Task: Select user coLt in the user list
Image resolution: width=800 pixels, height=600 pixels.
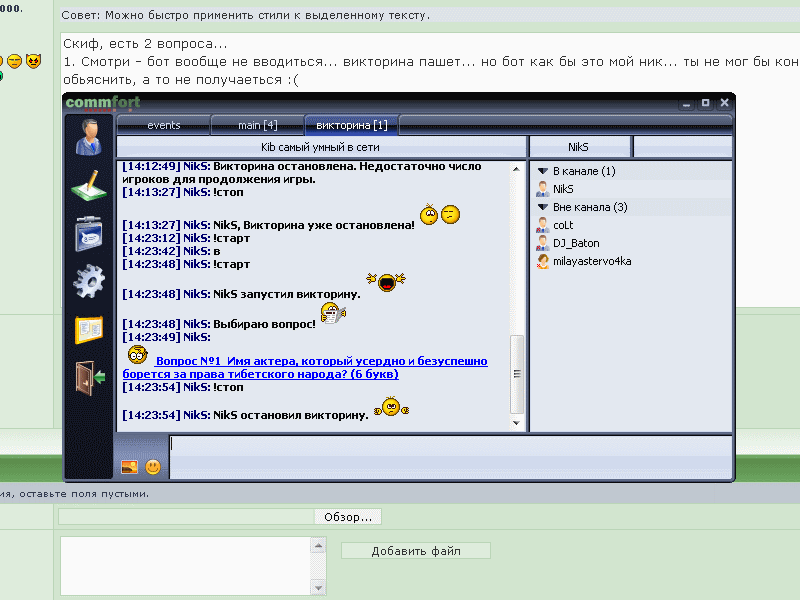Action: tap(563, 225)
